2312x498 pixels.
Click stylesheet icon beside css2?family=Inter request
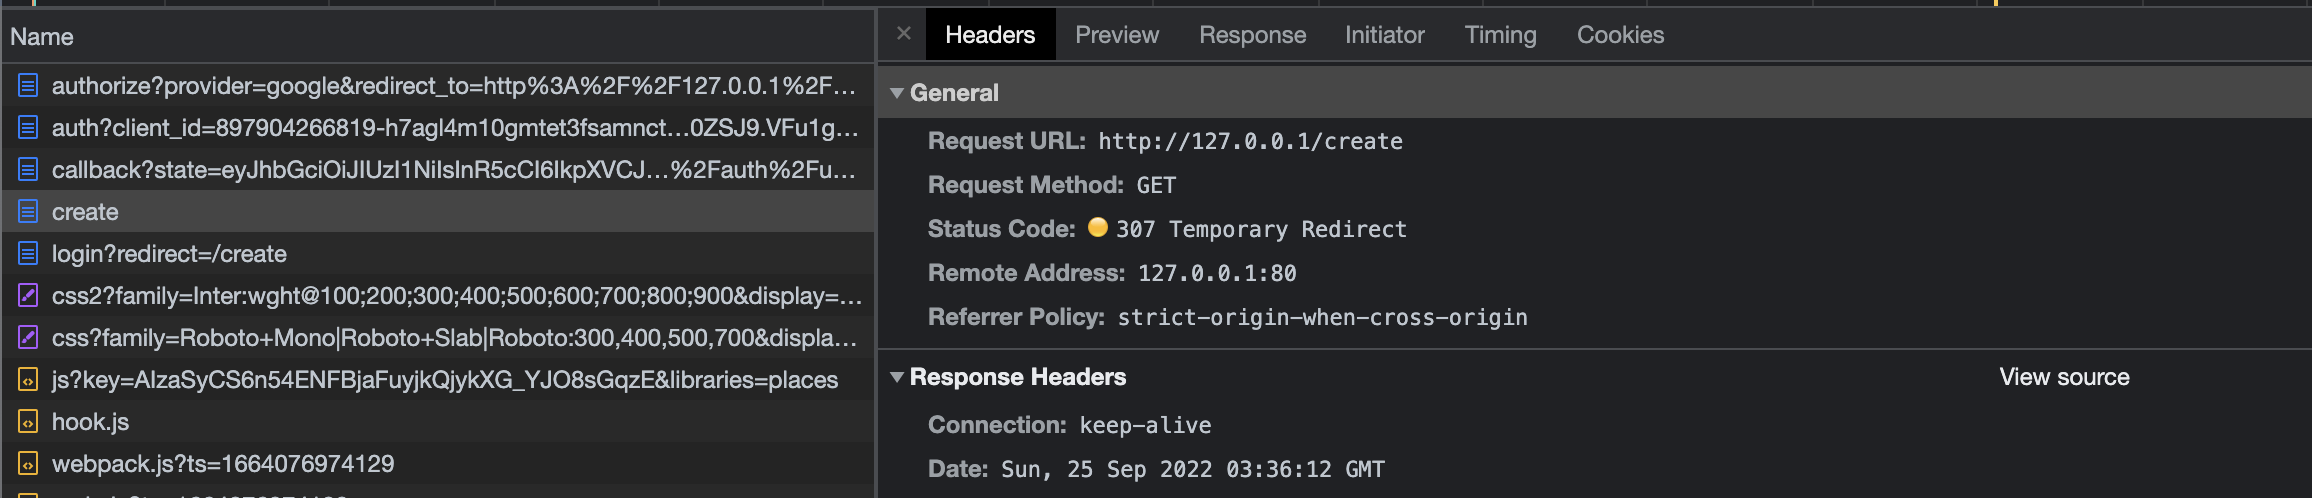28,296
